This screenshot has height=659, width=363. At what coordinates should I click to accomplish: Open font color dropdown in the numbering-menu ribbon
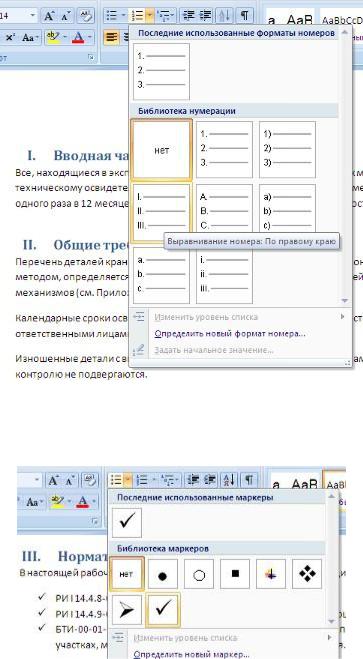[89, 38]
